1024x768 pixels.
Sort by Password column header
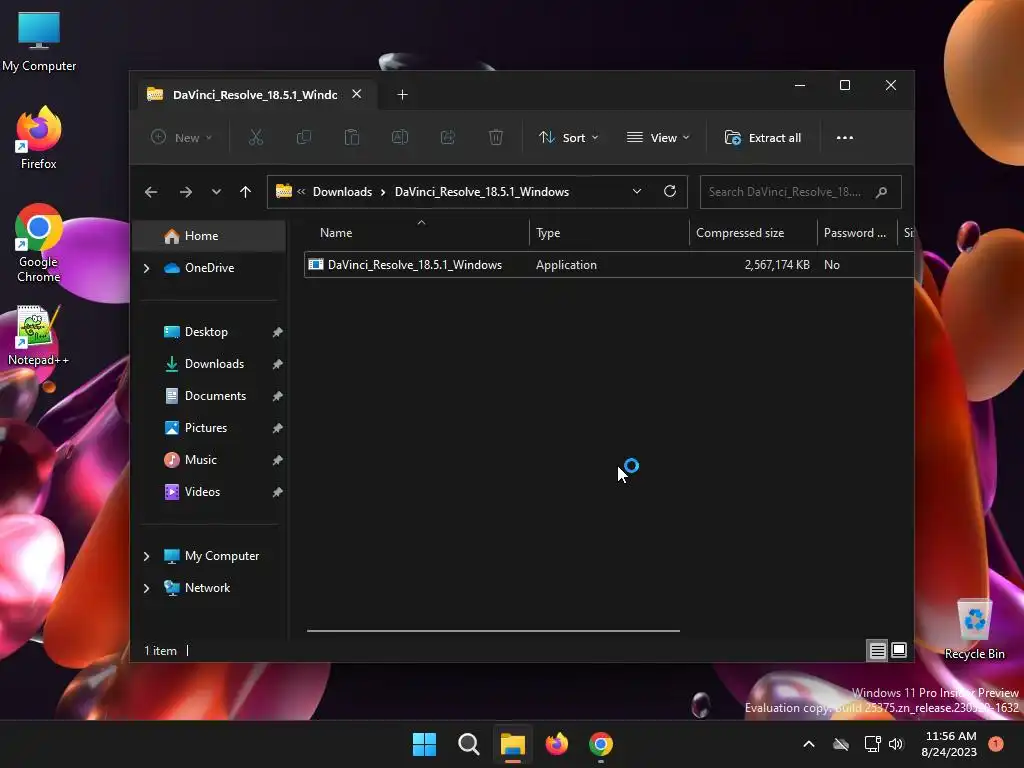tap(857, 233)
